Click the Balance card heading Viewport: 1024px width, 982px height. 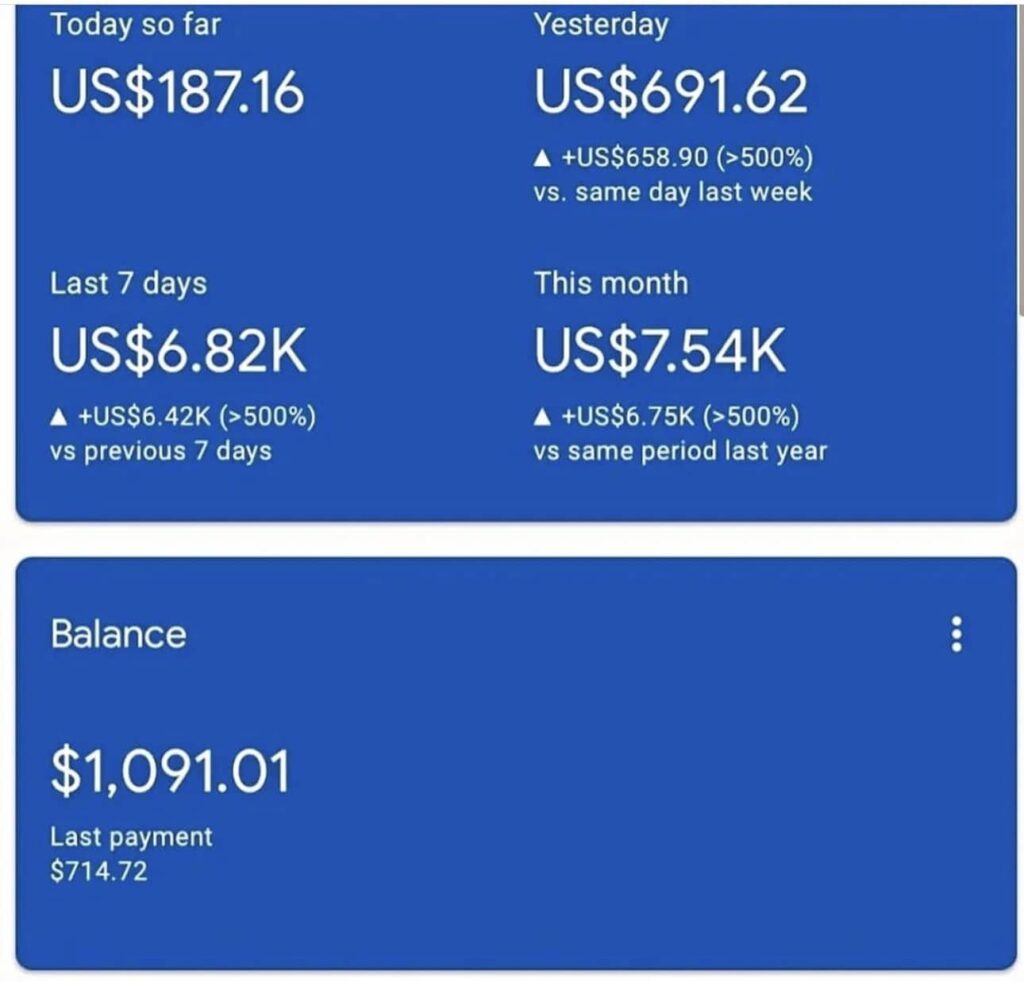(118, 635)
